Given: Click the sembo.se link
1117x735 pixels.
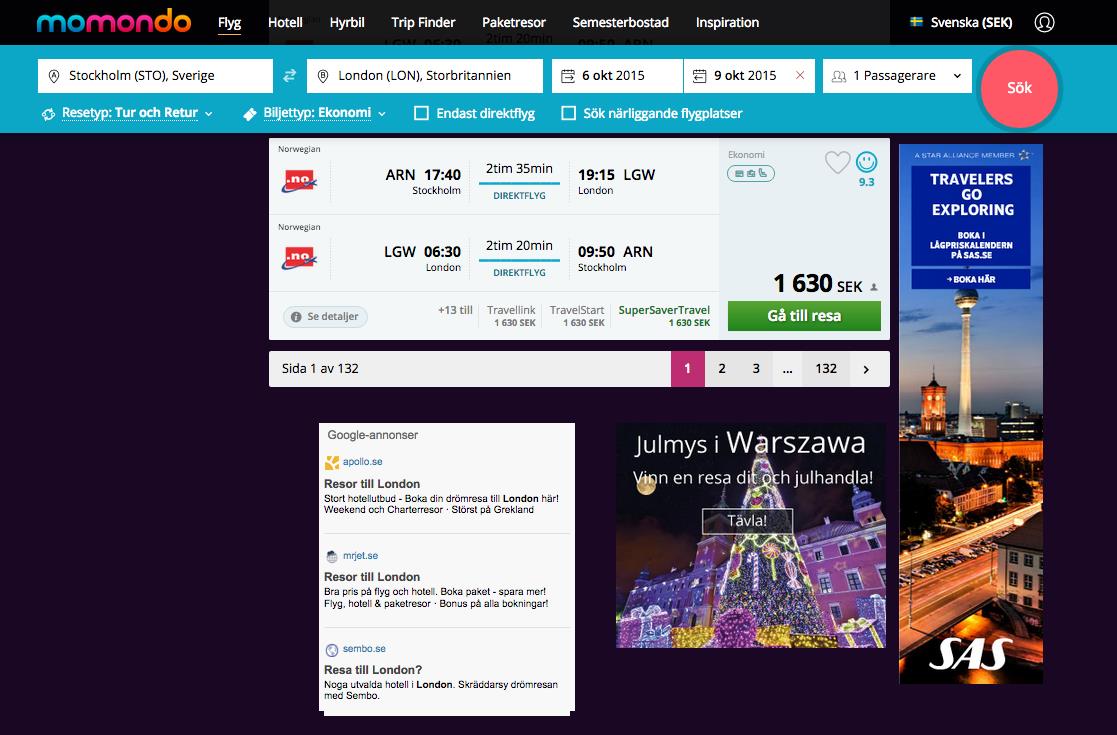Looking at the screenshot, I should click(364, 649).
